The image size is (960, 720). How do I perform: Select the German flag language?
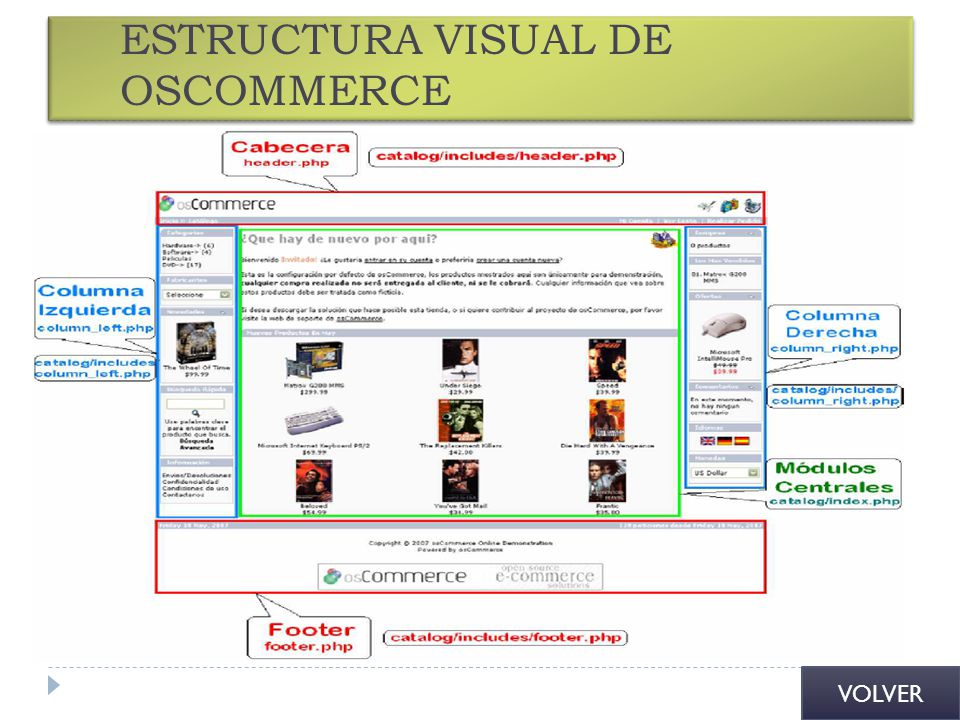coord(724,441)
